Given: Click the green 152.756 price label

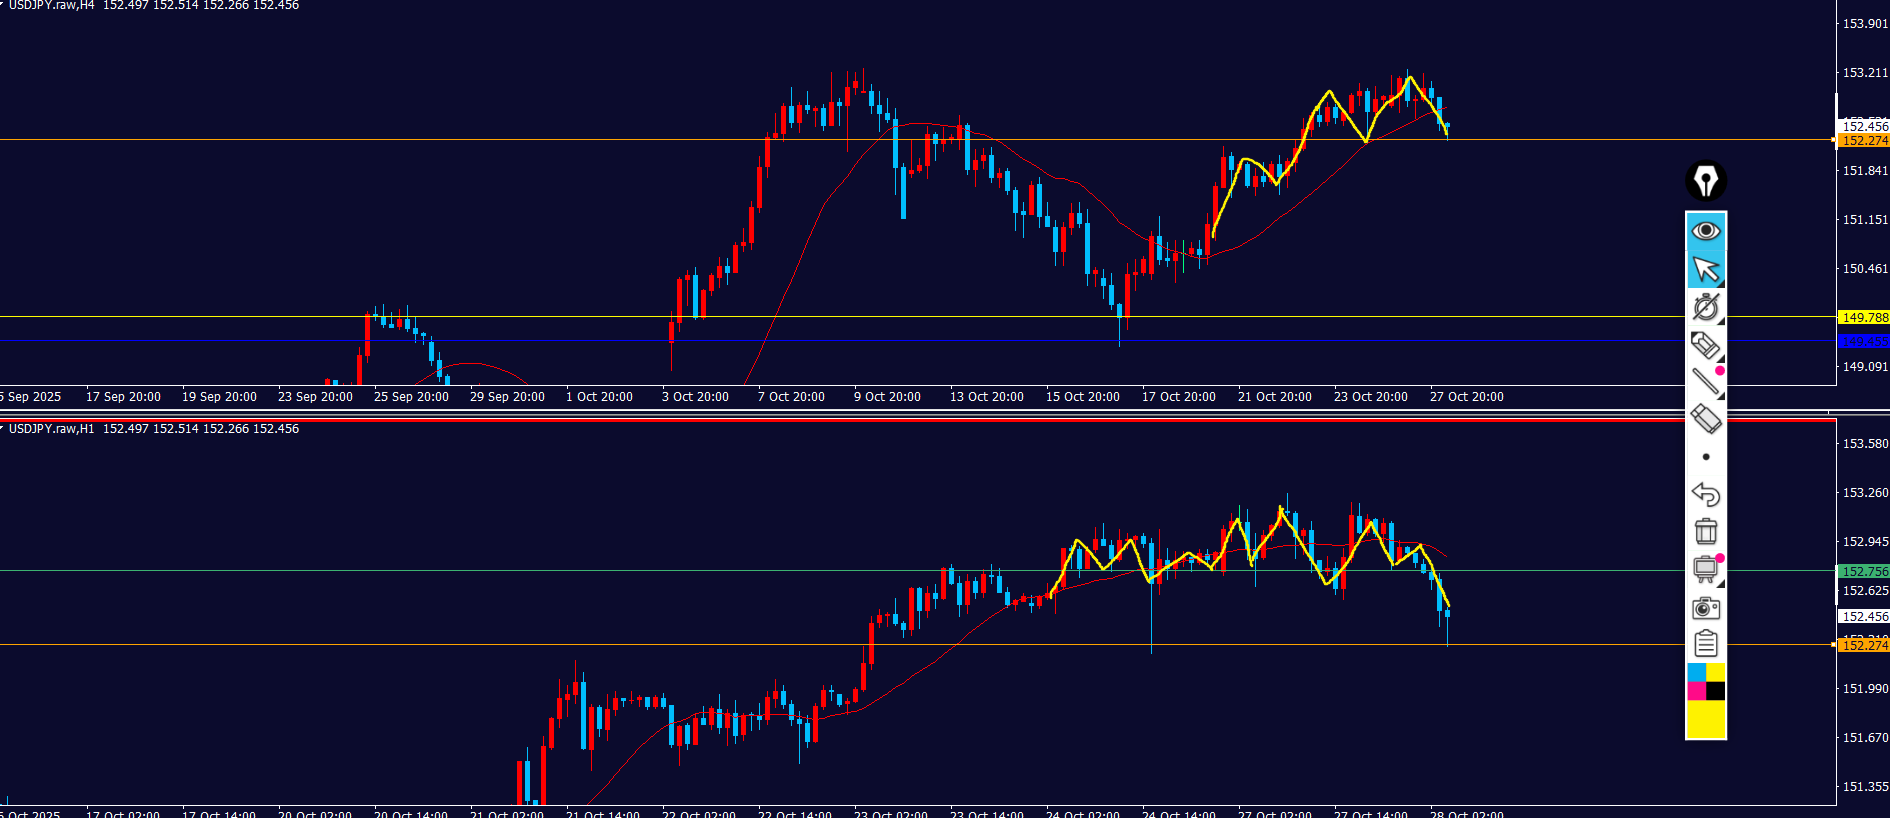Looking at the screenshot, I should click(x=1864, y=572).
